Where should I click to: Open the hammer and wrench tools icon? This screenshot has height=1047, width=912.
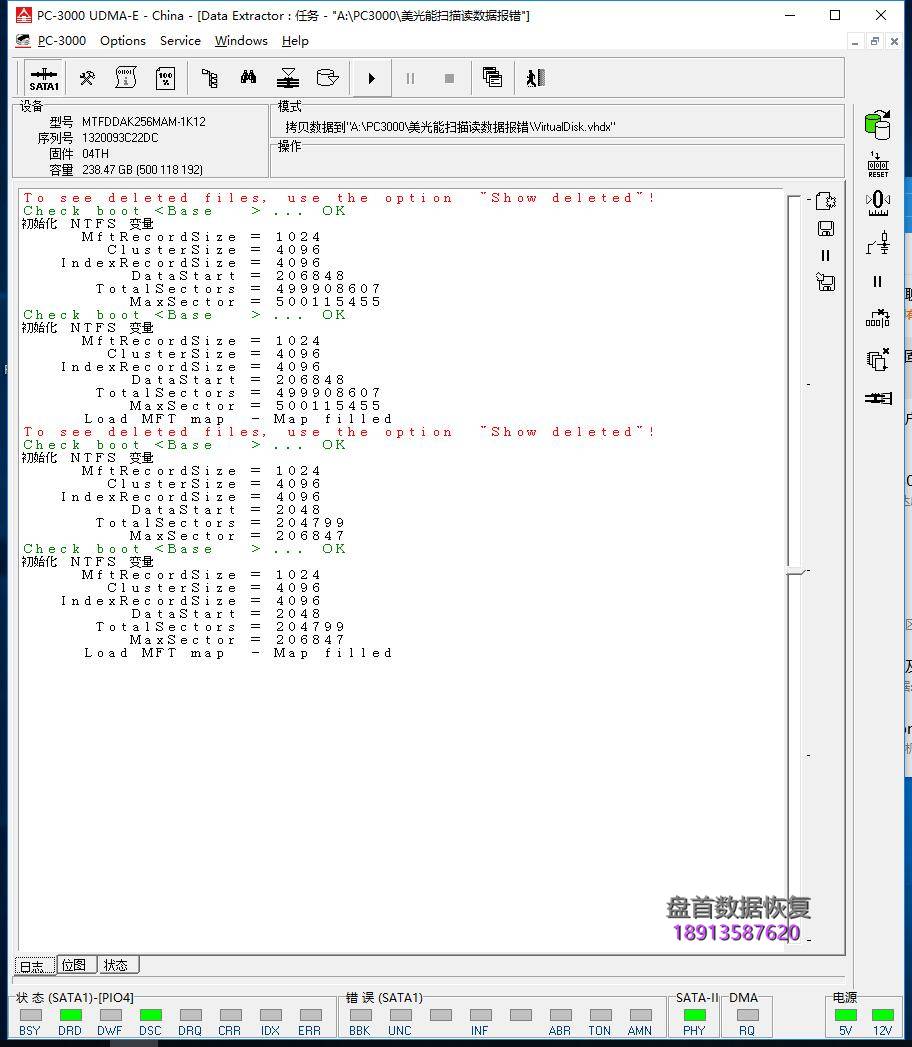pos(87,78)
